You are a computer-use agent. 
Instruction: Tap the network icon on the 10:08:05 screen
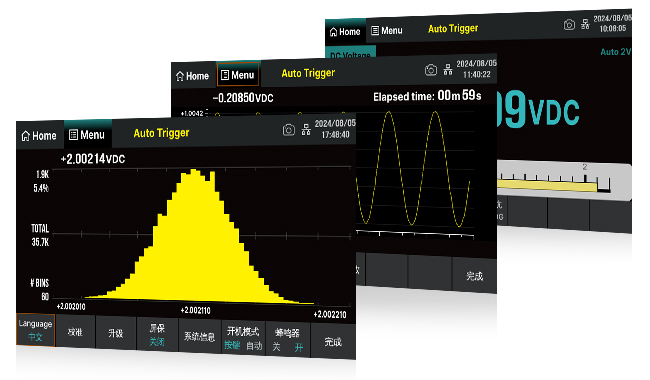[x=585, y=24]
